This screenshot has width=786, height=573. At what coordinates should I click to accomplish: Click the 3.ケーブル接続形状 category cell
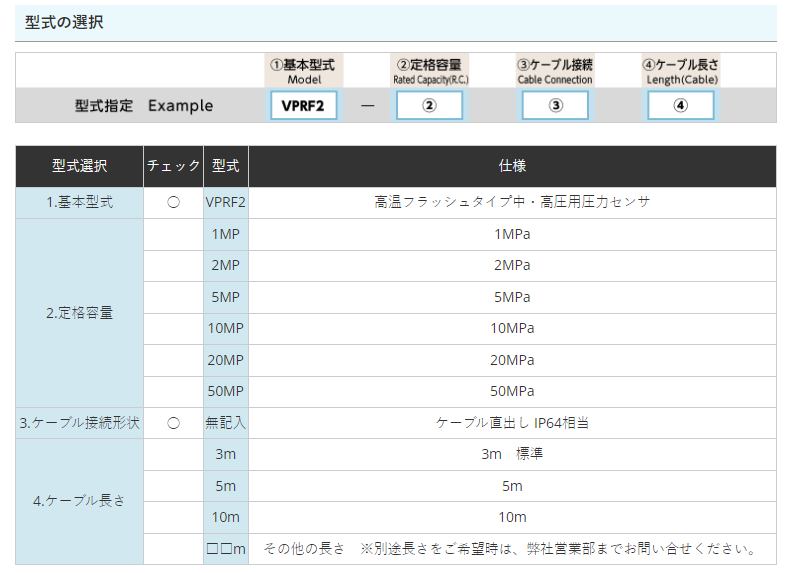point(79,423)
